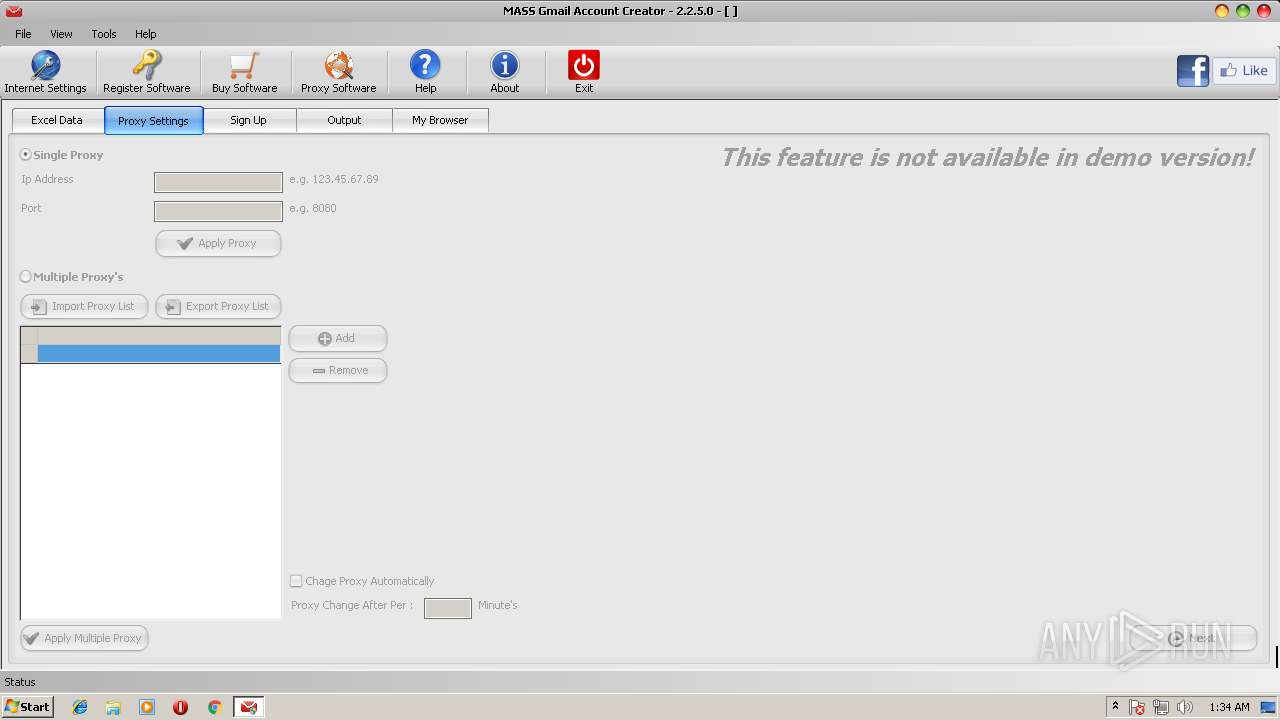Open the Help menu in the menu bar
This screenshot has width=1280, height=720.
146,34
